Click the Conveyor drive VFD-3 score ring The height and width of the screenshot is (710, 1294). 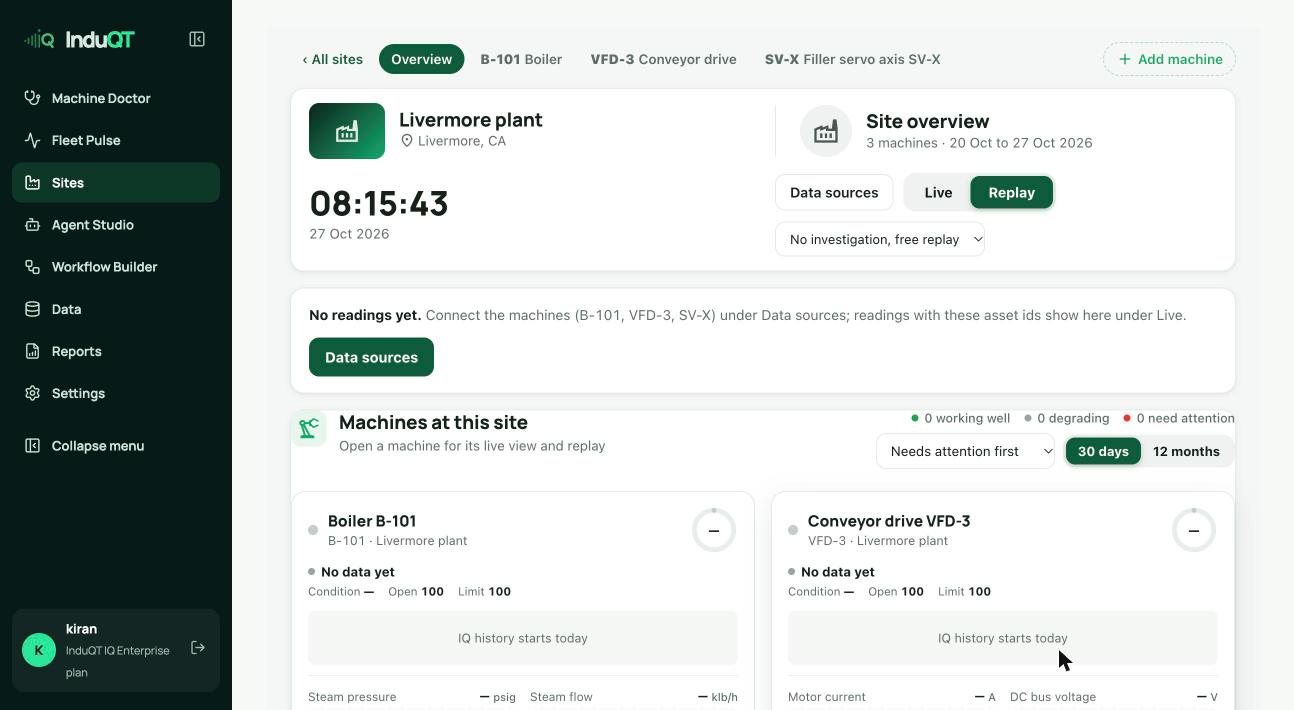click(1194, 530)
